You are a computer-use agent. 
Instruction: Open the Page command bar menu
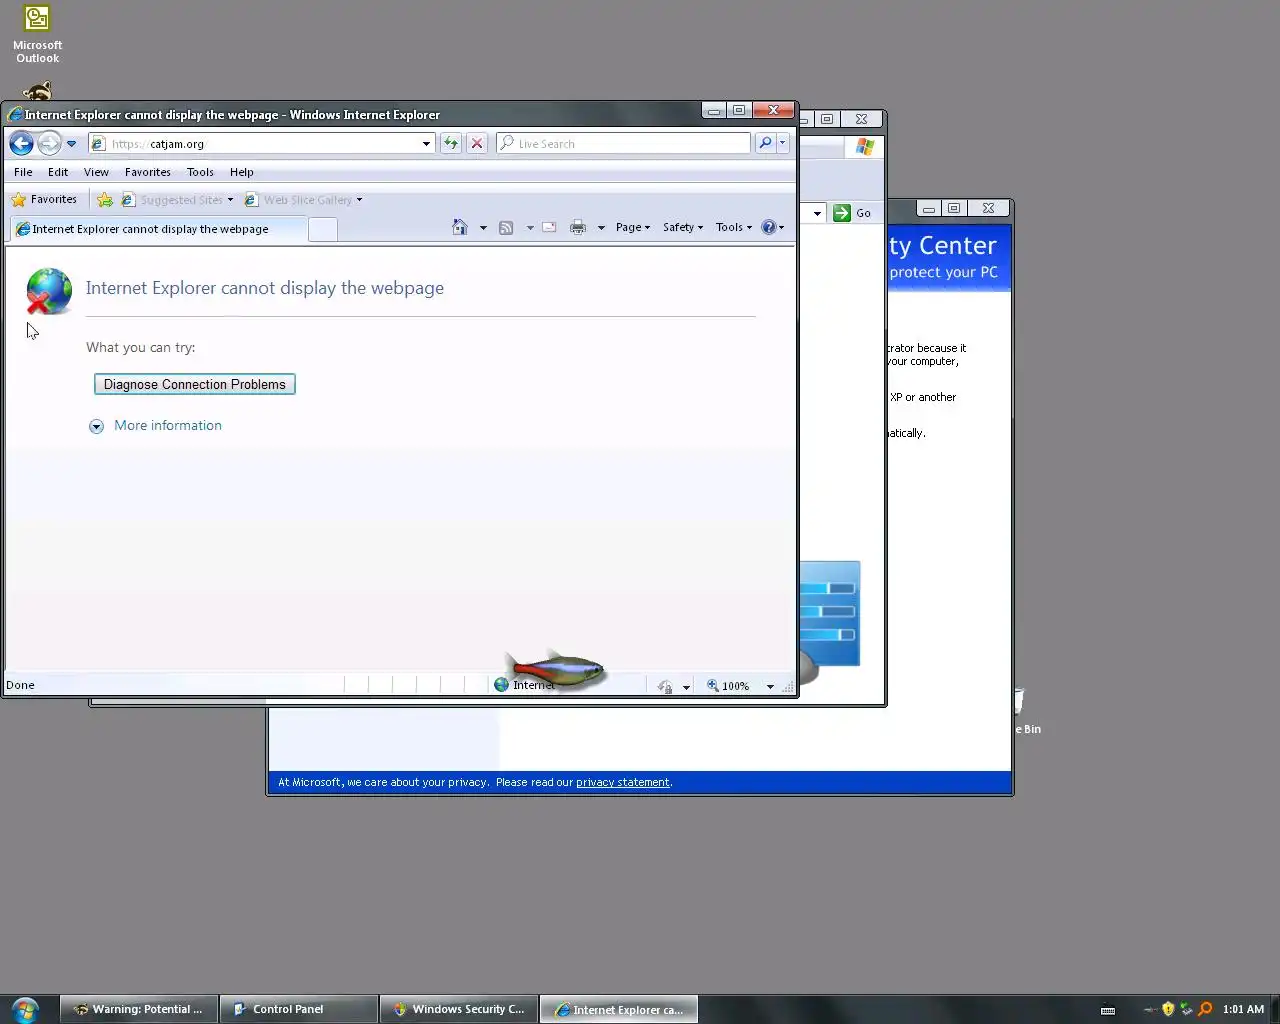(x=633, y=227)
